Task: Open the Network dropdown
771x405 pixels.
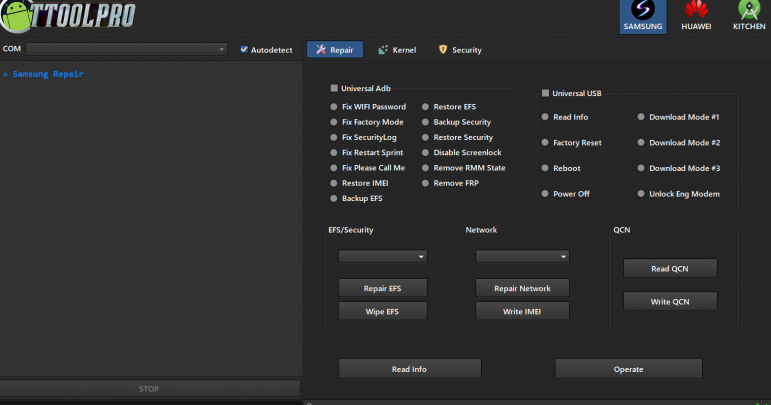Action: click(x=522, y=256)
